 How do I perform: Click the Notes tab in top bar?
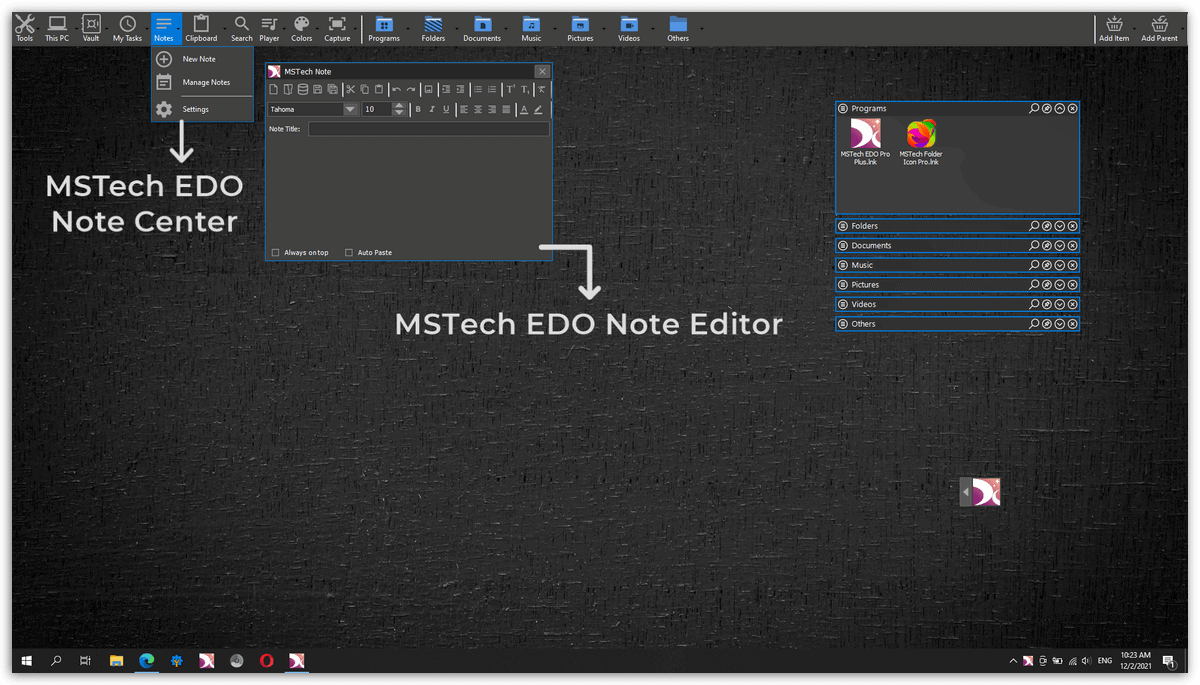click(x=164, y=28)
